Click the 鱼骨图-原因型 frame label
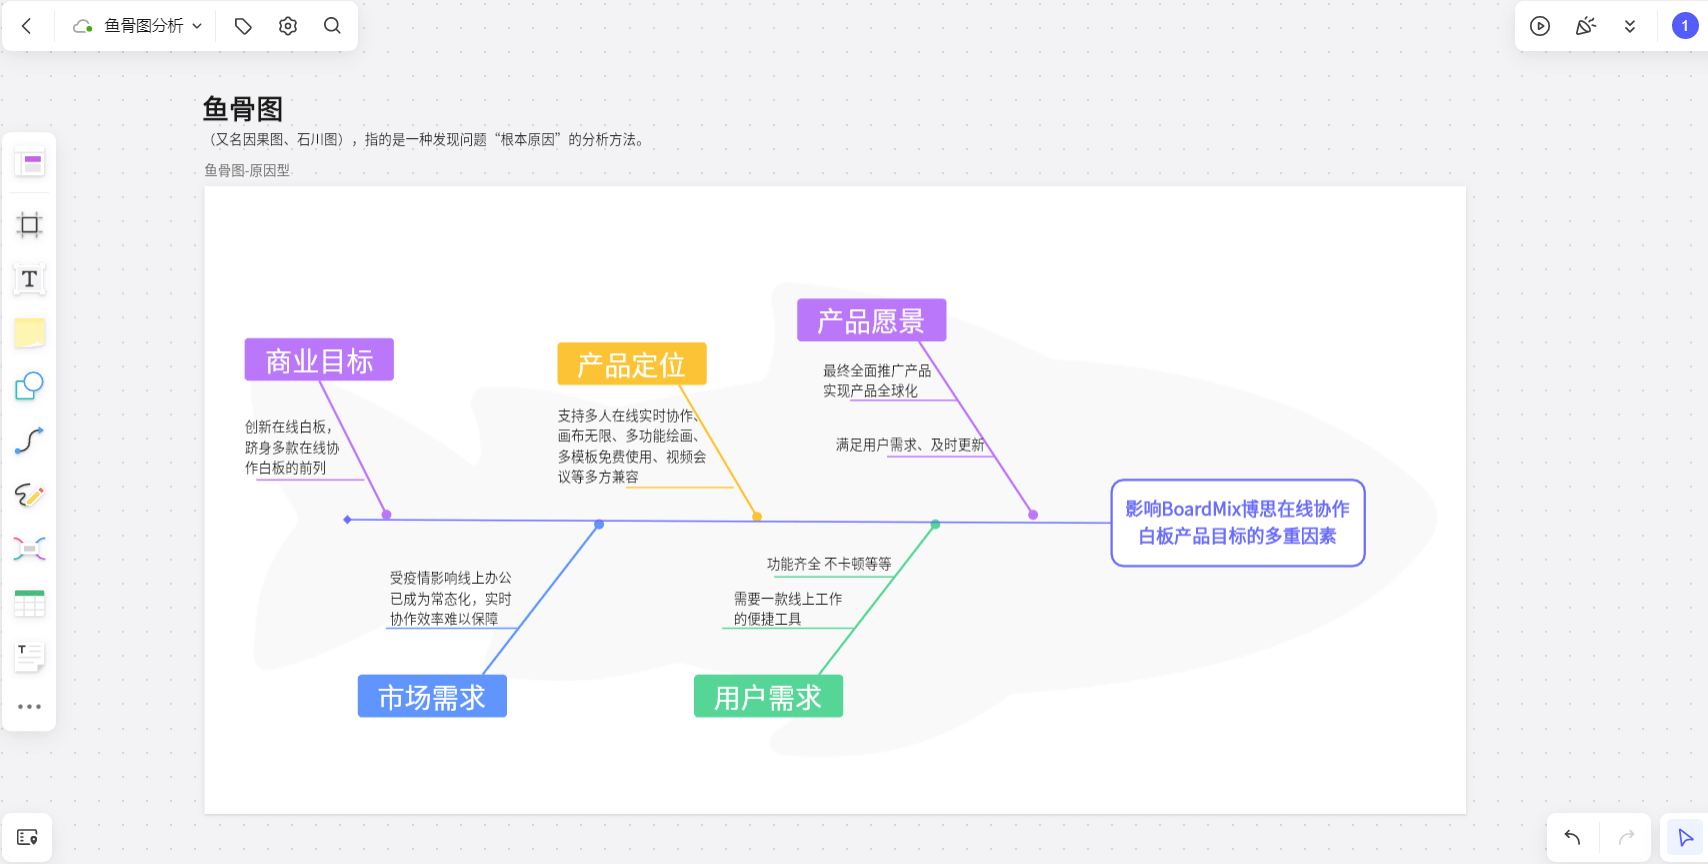This screenshot has width=1708, height=864. (x=247, y=171)
